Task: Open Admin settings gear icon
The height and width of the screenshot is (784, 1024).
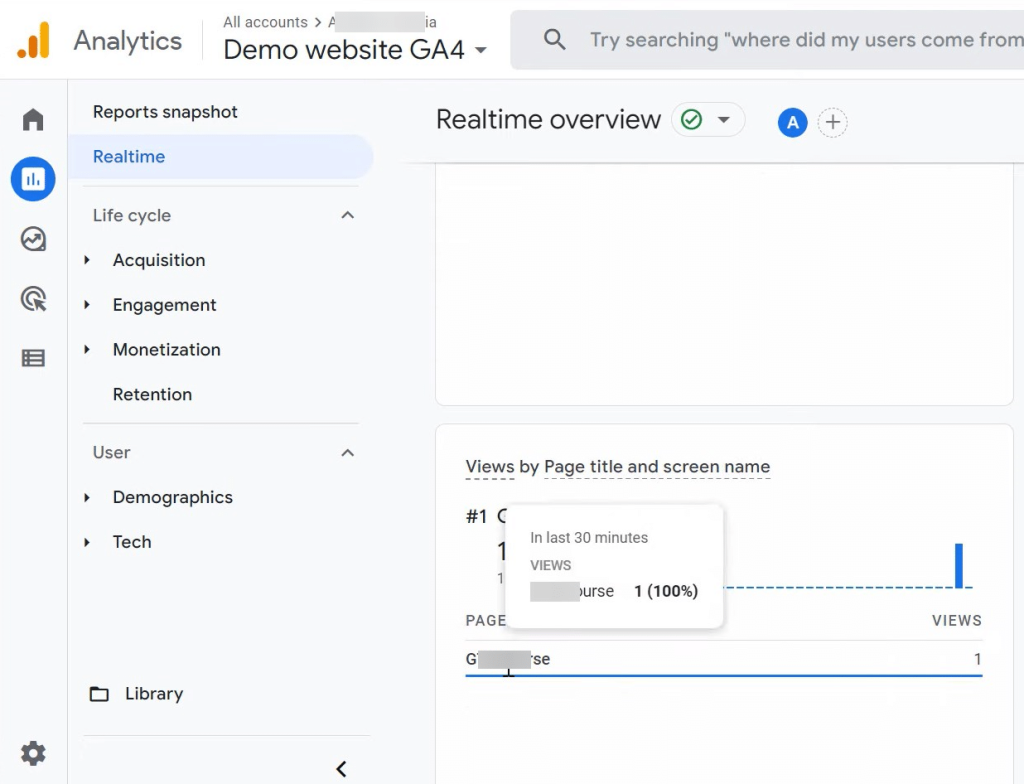Action: click(33, 753)
